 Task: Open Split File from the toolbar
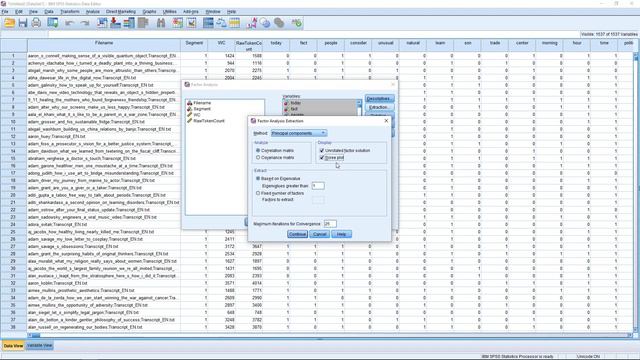(208, 23)
